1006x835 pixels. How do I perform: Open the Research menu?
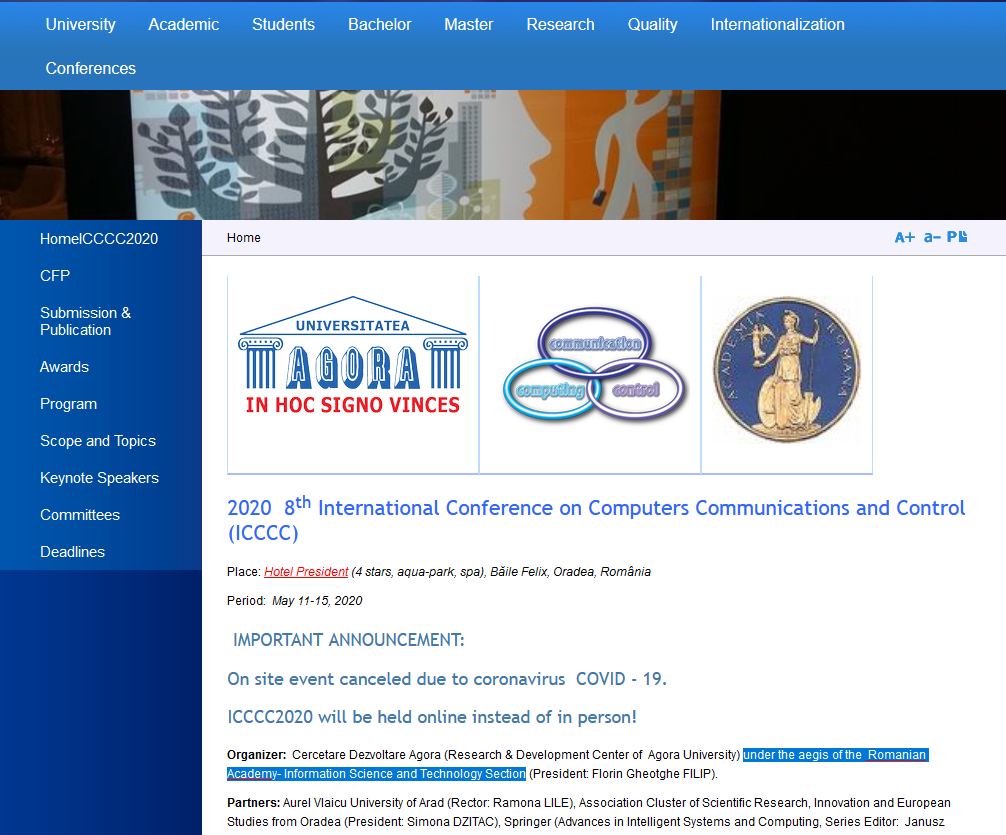point(560,24)
